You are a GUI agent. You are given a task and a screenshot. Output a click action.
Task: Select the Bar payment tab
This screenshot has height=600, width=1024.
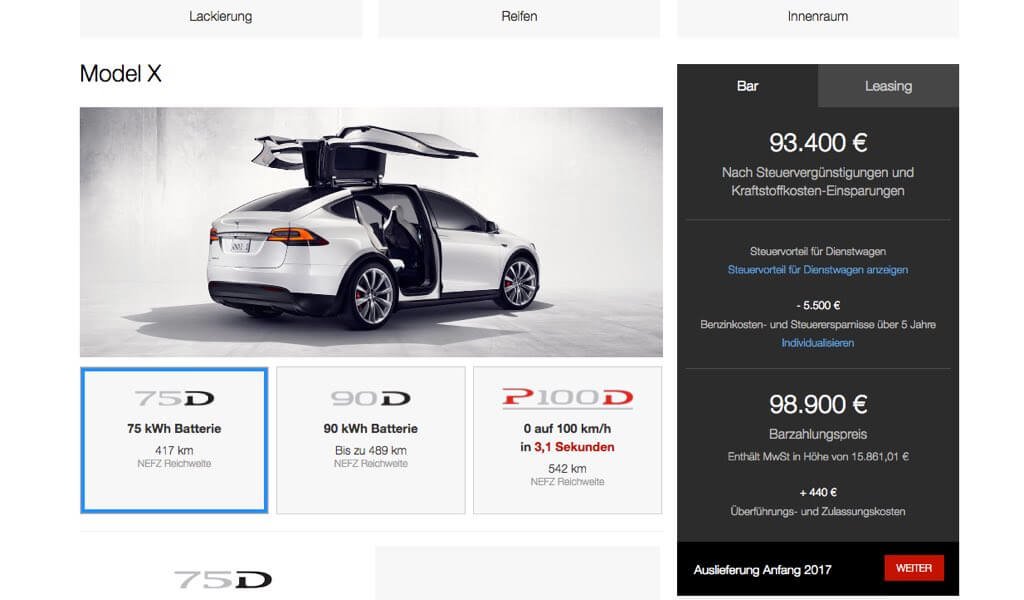pyautogui.click(x=747, y=86)
